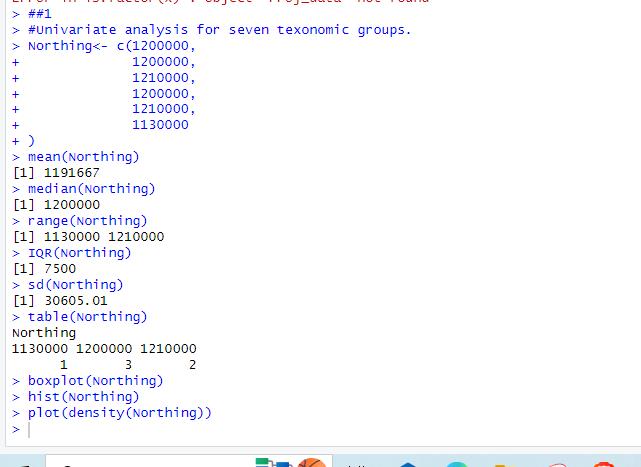Select the median(Northing) command

coord(92,189)
